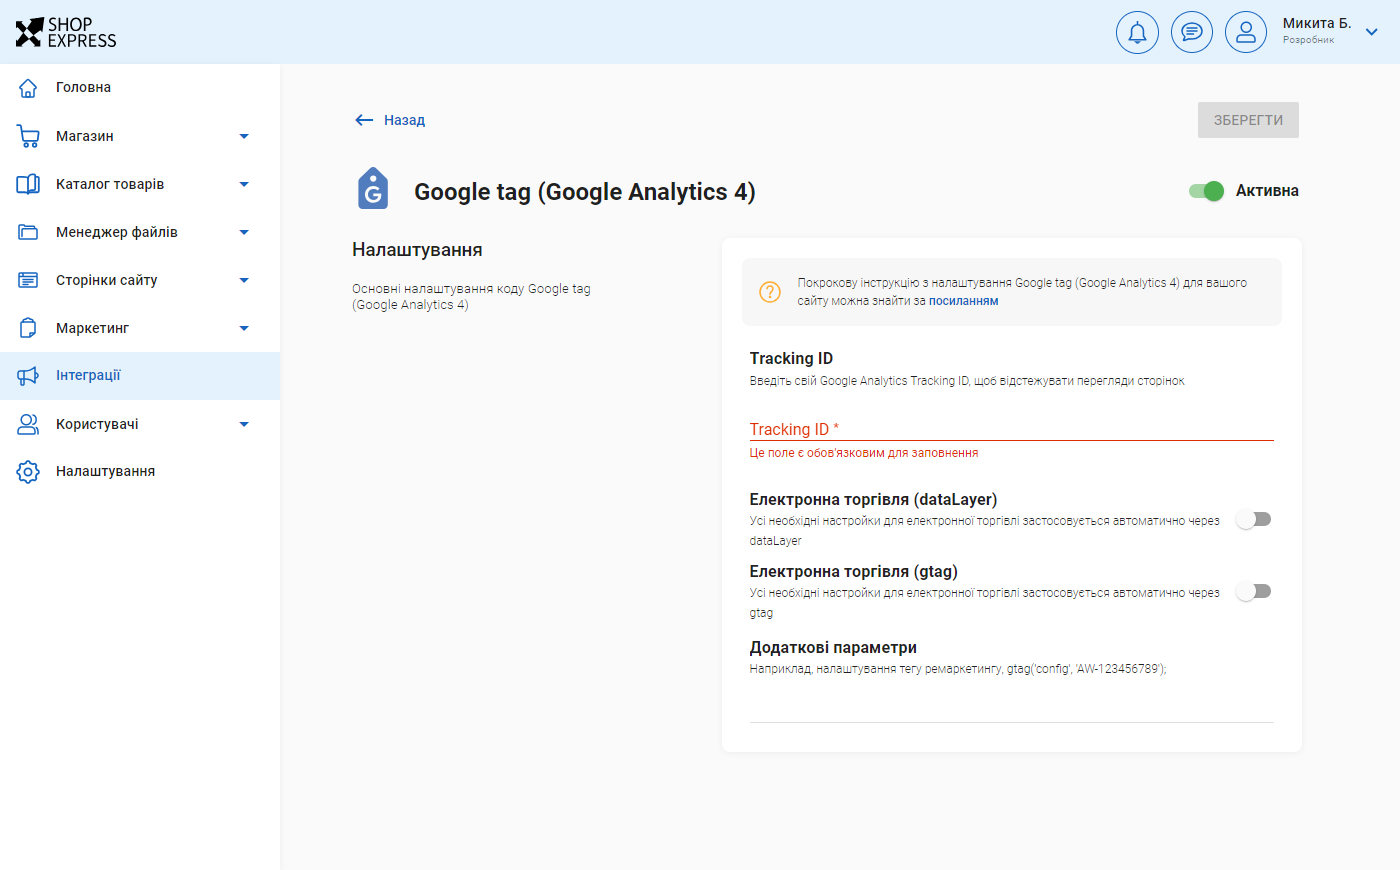Go to Головна in sidebar
Viewport: 1400px width, 870px height.
(140, 88)
